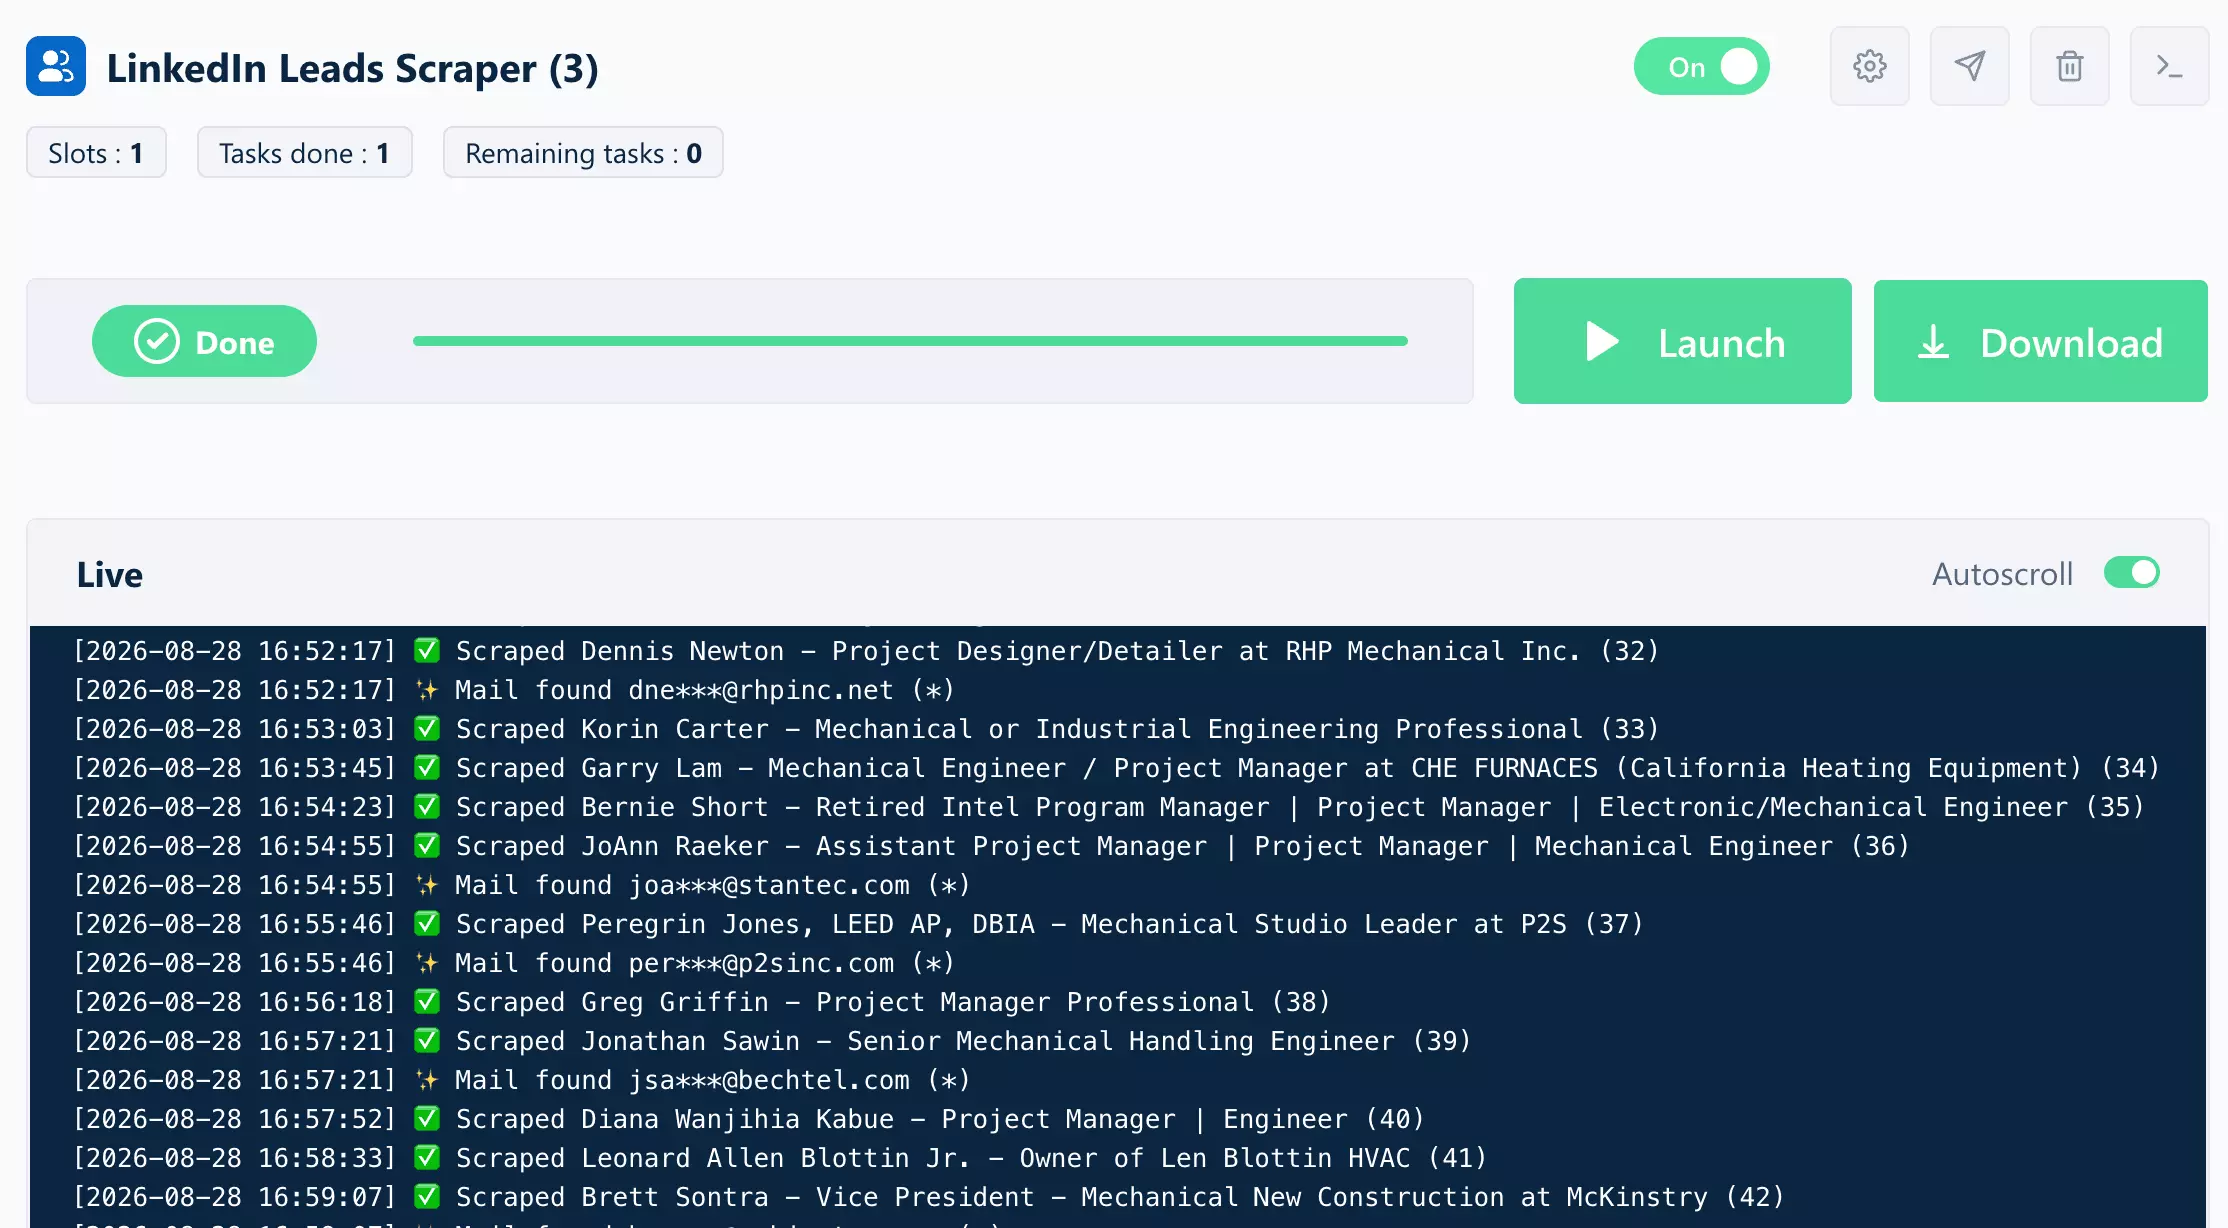The height and width of the screenshot is (1228, 2228).
Task: Click the LinkedIn Leads Scraper app logo icon
Action: click(x=56, y=66)
